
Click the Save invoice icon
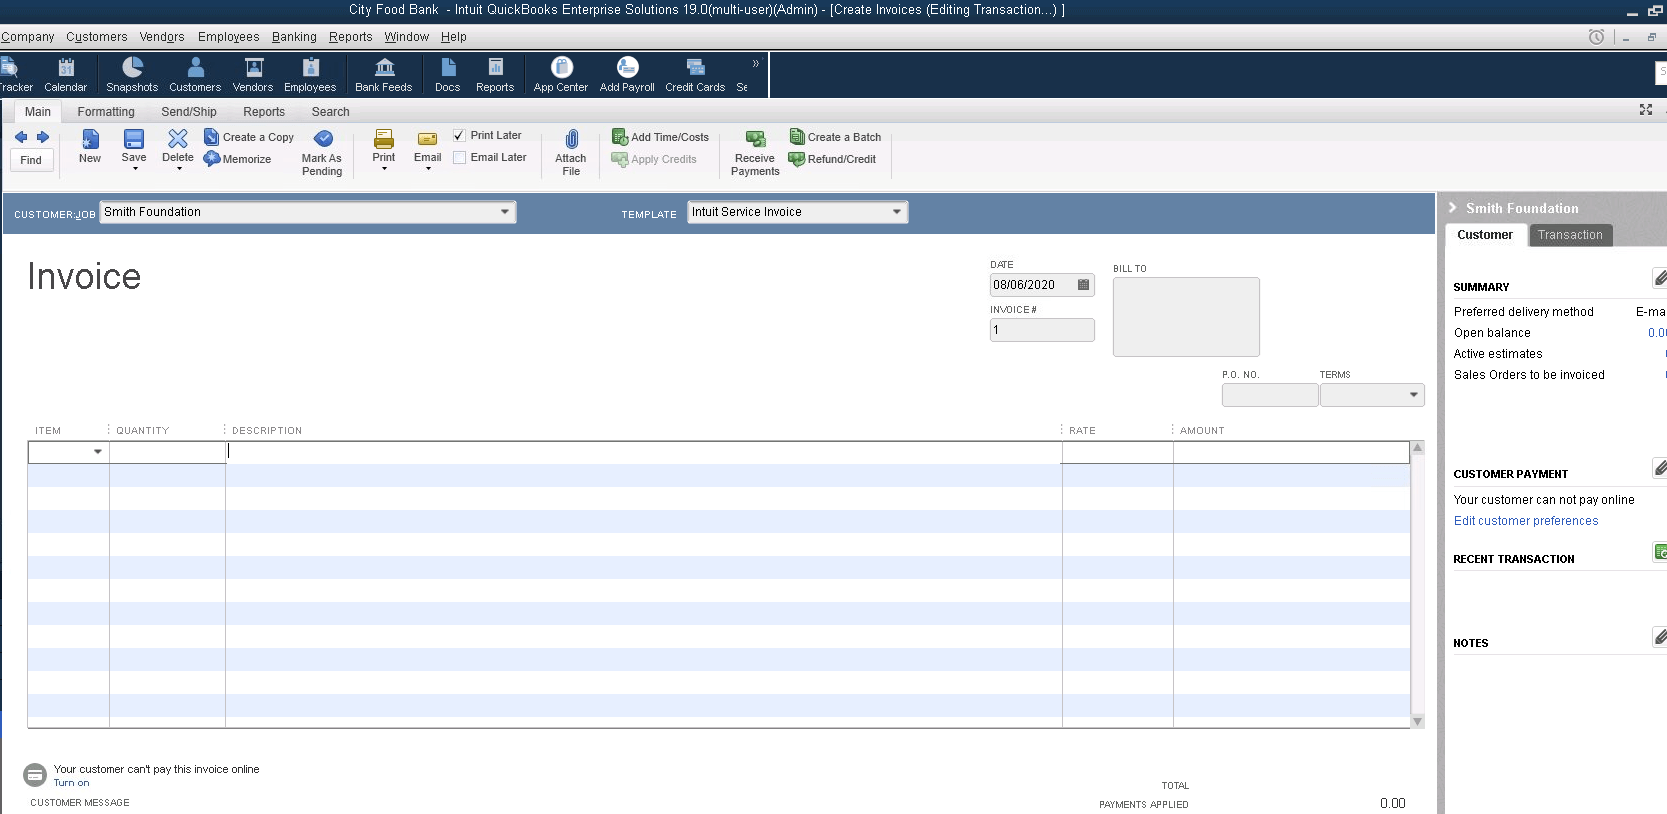click(x=134, y=140)
